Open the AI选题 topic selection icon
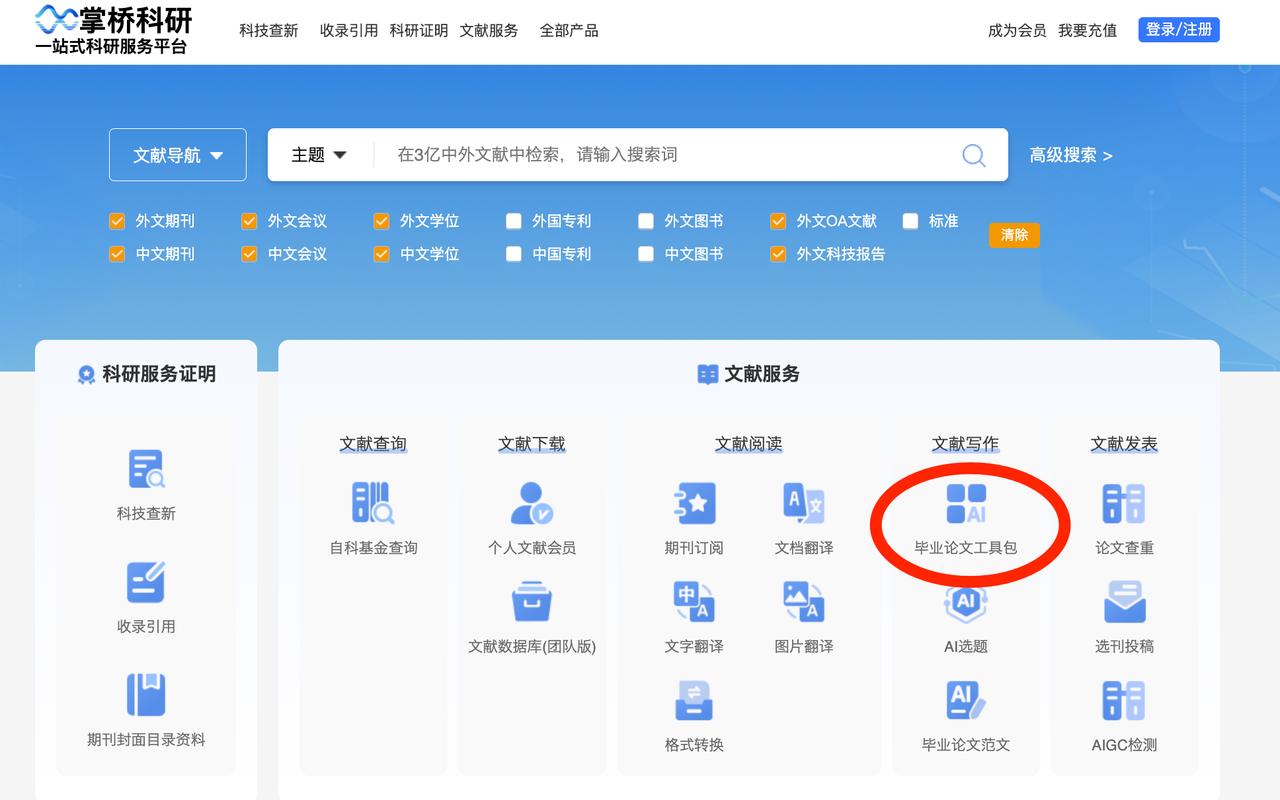 [964, 601]
